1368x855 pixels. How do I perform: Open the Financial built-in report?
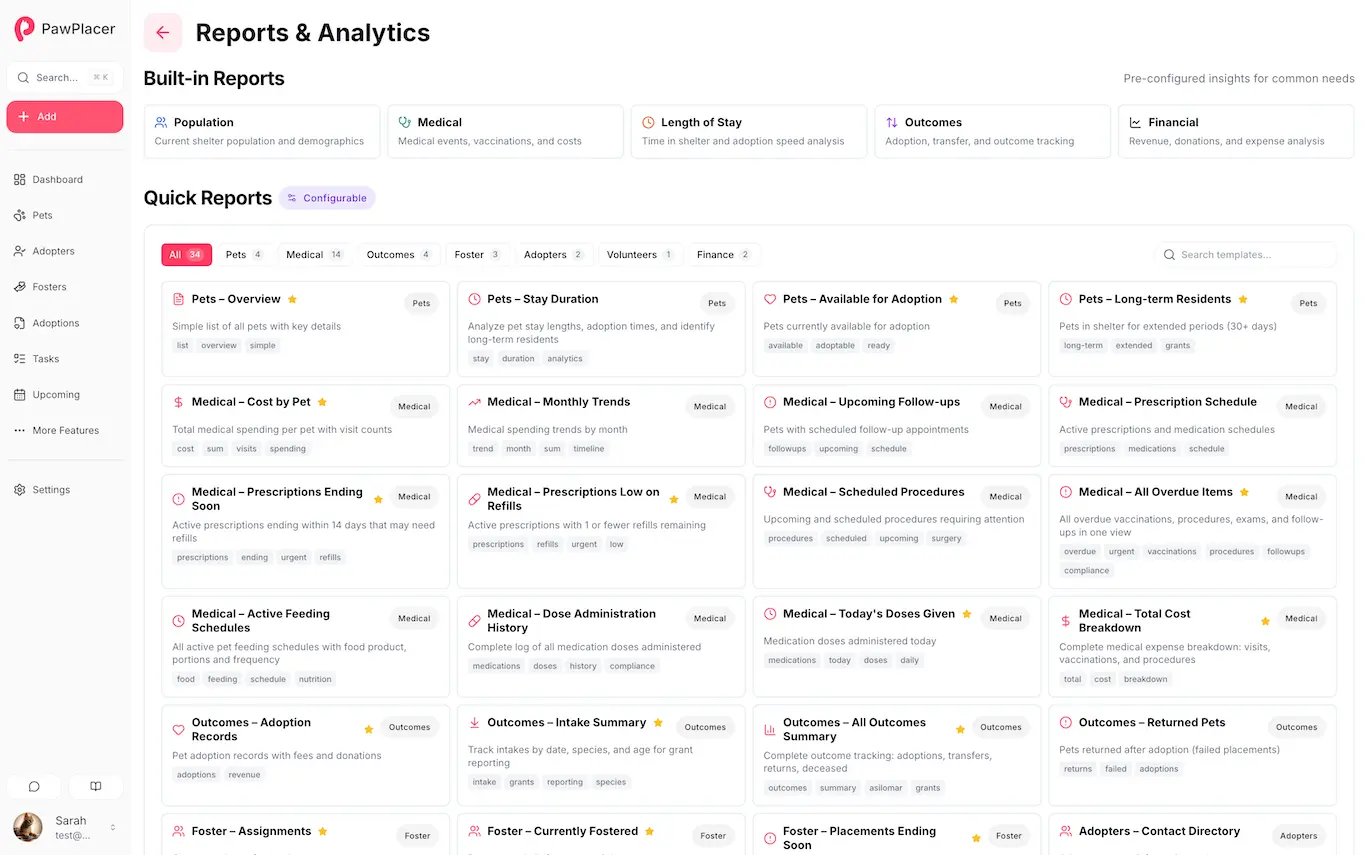coord(1235,130)
